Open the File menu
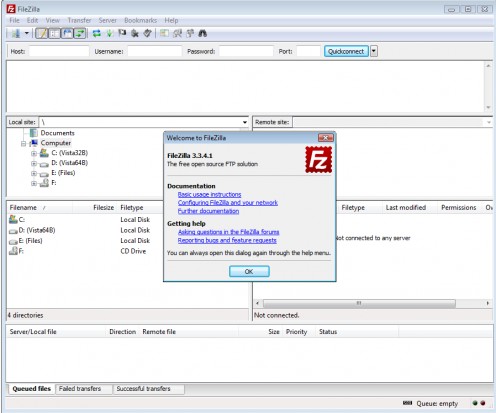The image size is (496, 413). tap(14, 20)
